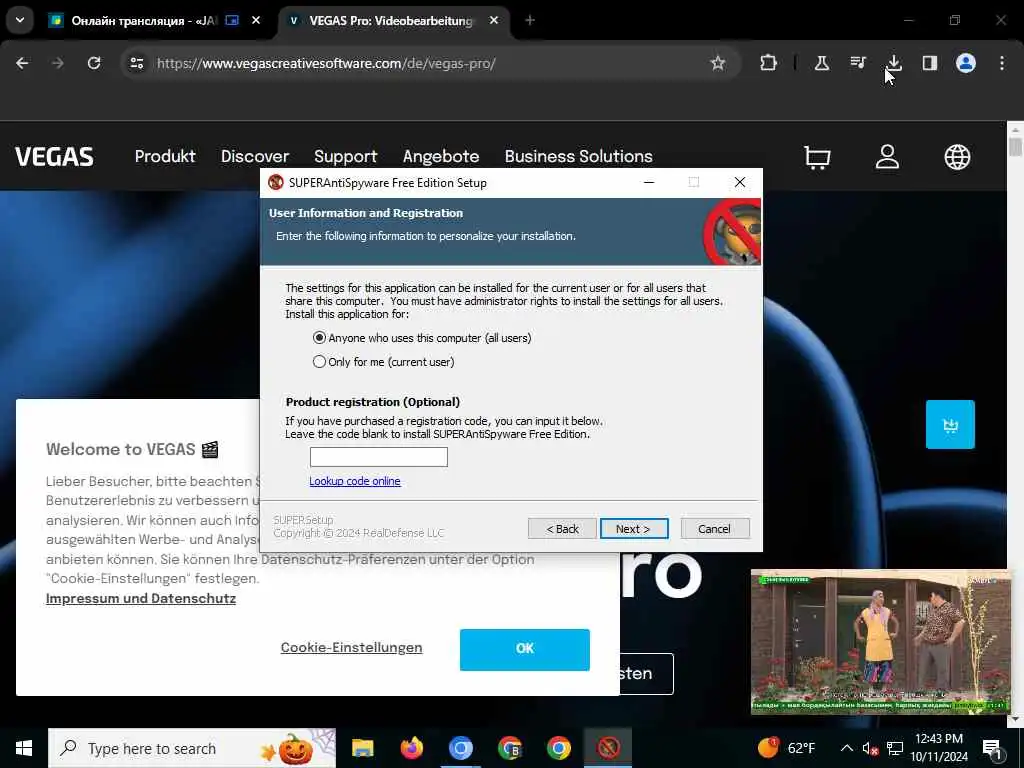Viewport: 1024px width, 768px height.
Task: Open the Lookup code online link
Action: tap(355, 481)
